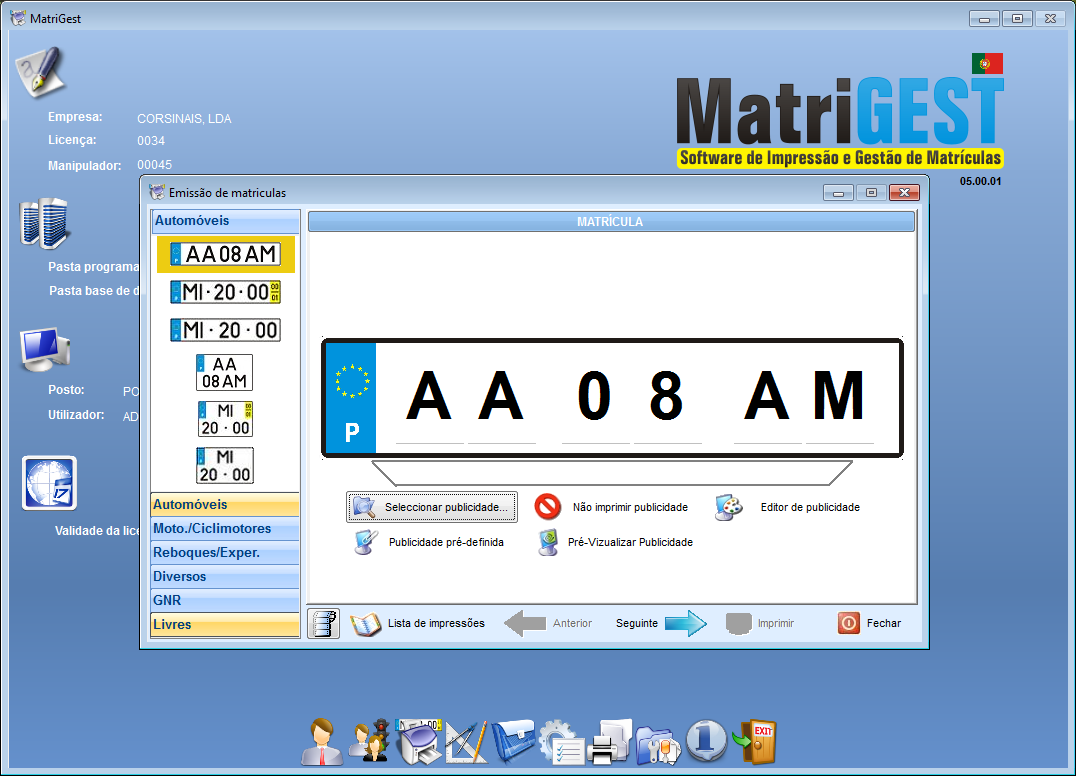Open the folder with tools icon
Viewport: 1076px width, 776px height.
tap(657, 743)
